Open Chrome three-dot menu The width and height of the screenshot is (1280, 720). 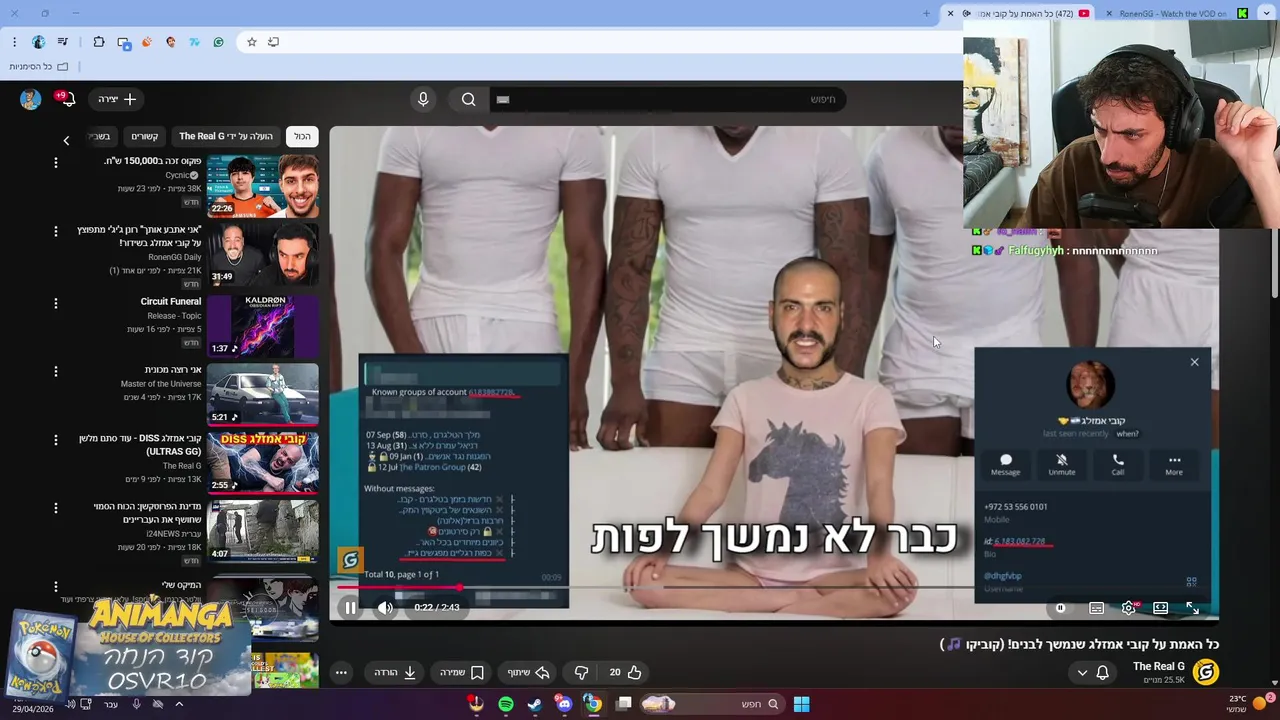[x=14, y=42]
